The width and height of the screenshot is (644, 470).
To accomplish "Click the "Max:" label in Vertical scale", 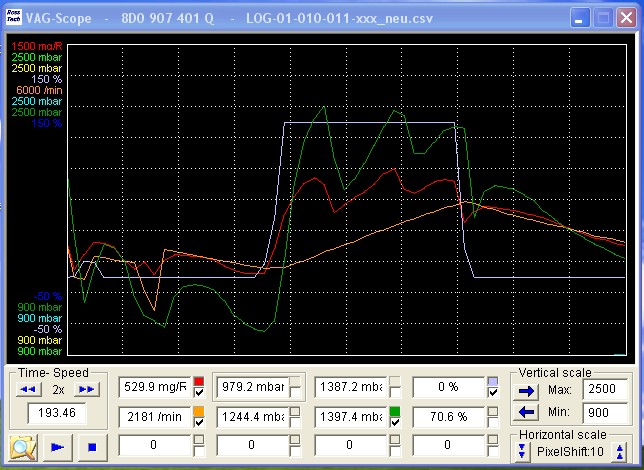I will [560, 389].
